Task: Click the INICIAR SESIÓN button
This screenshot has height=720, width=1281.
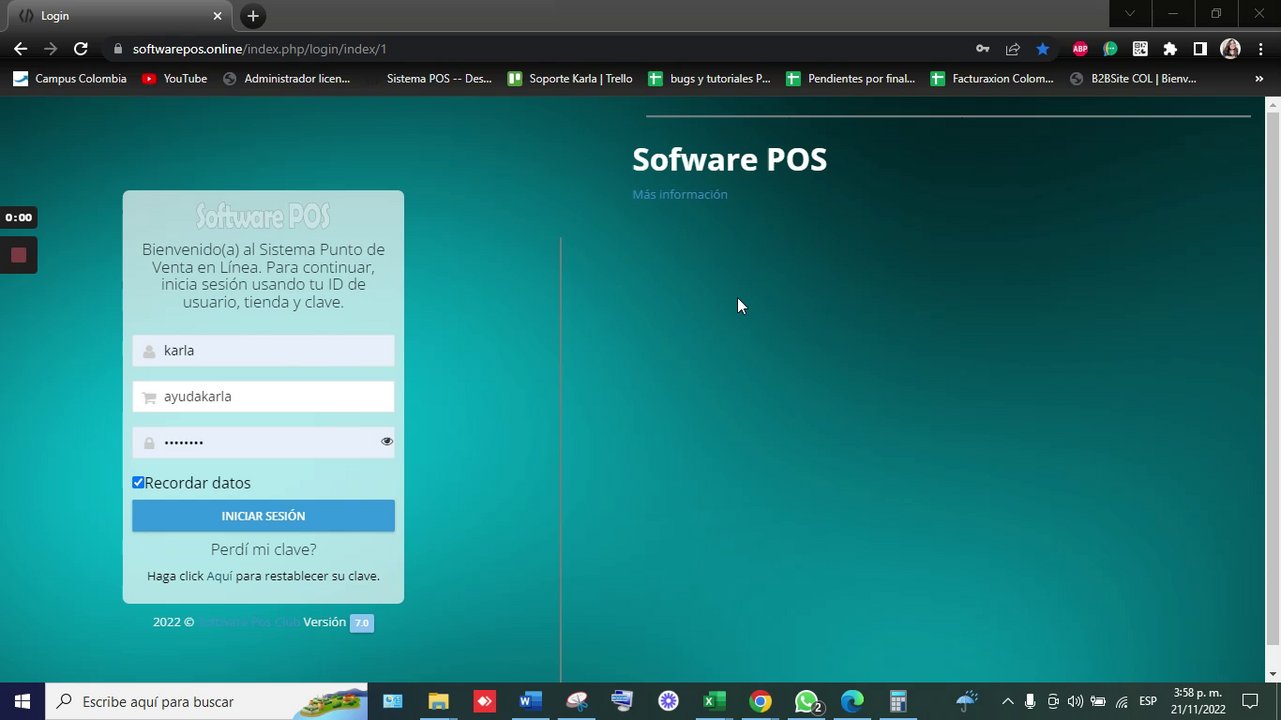Action: (263, 516)
